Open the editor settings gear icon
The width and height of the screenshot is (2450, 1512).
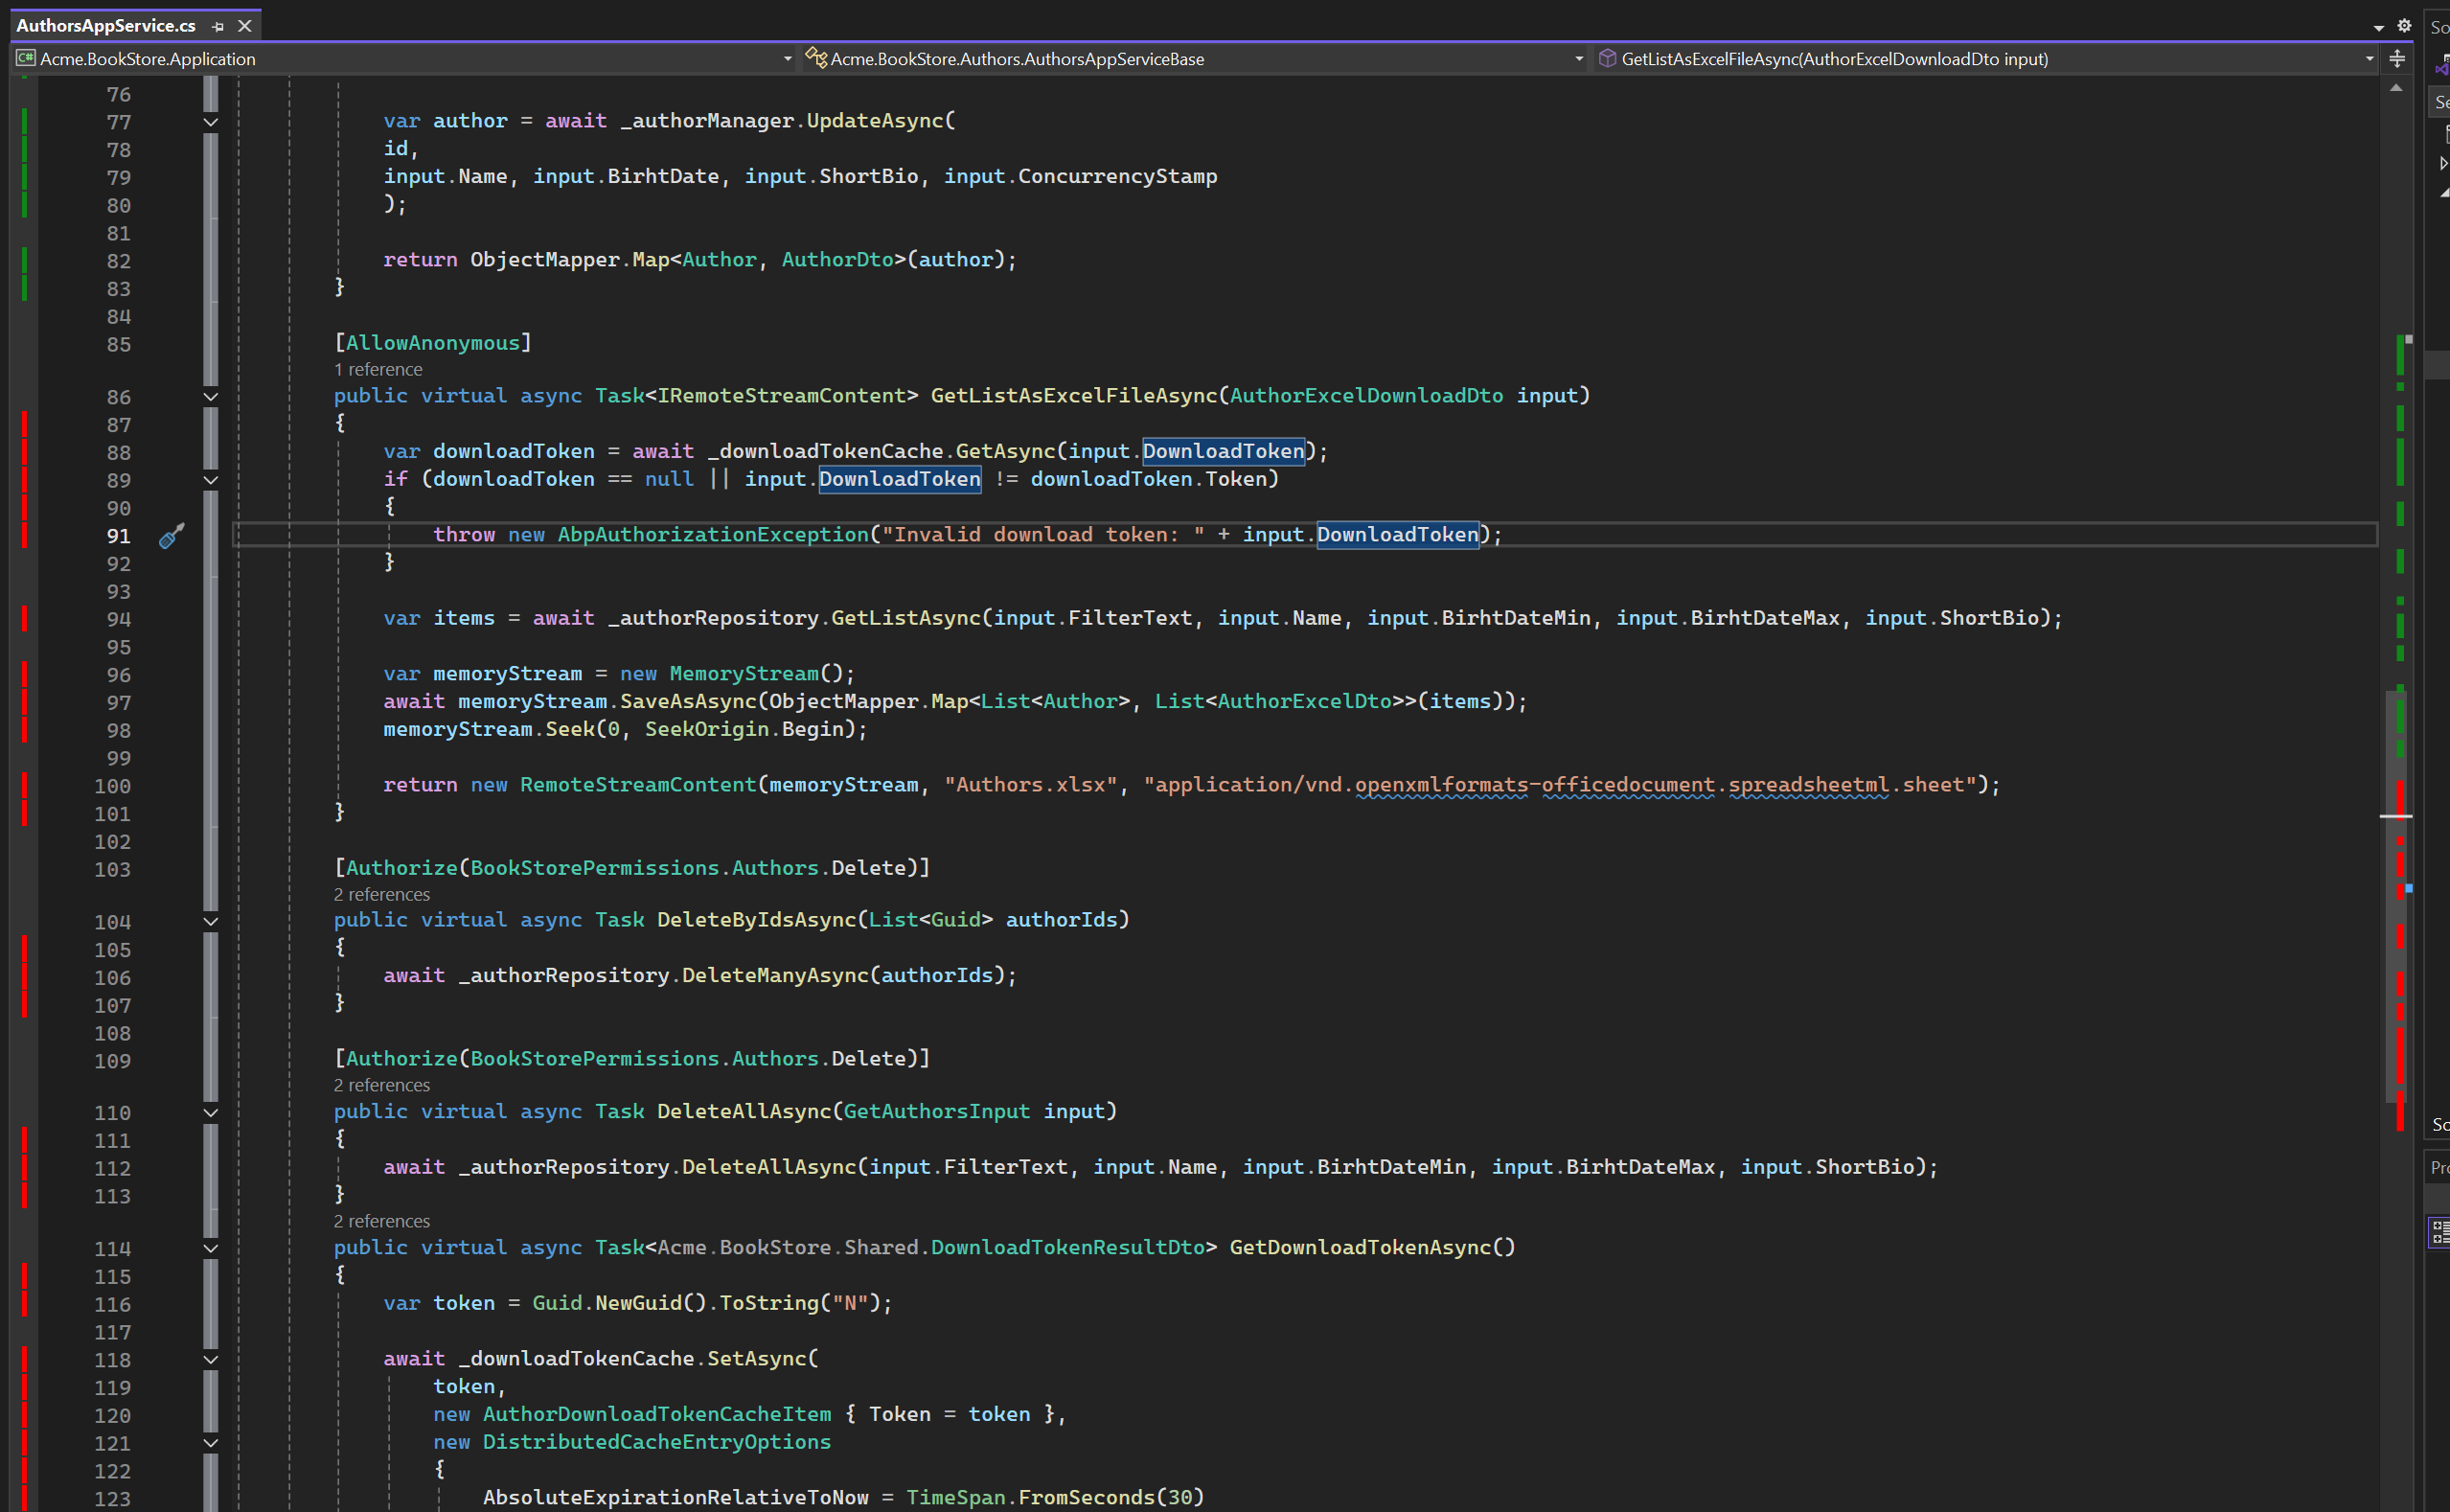point(2404,26)
